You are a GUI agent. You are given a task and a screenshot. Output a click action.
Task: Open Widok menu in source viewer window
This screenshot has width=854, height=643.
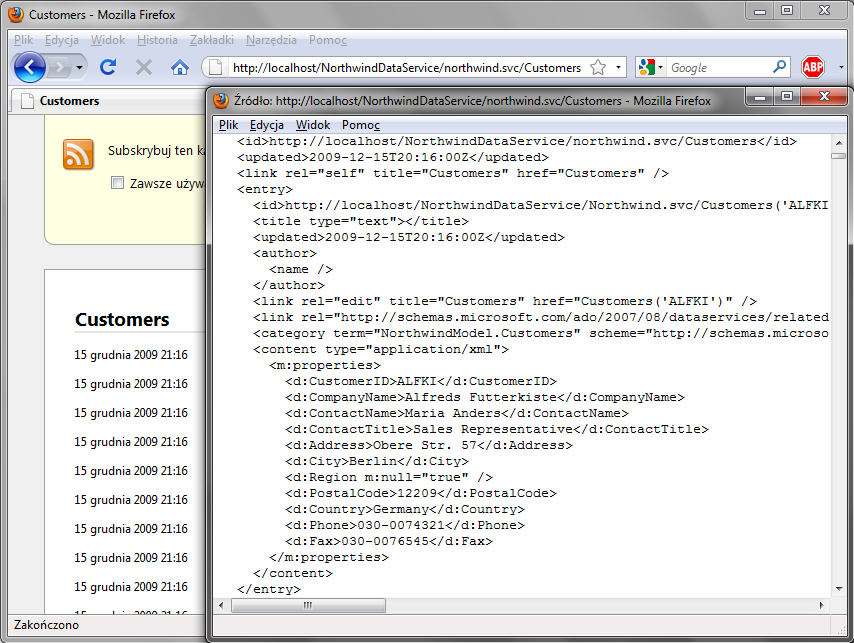click(x=313, y=125)
